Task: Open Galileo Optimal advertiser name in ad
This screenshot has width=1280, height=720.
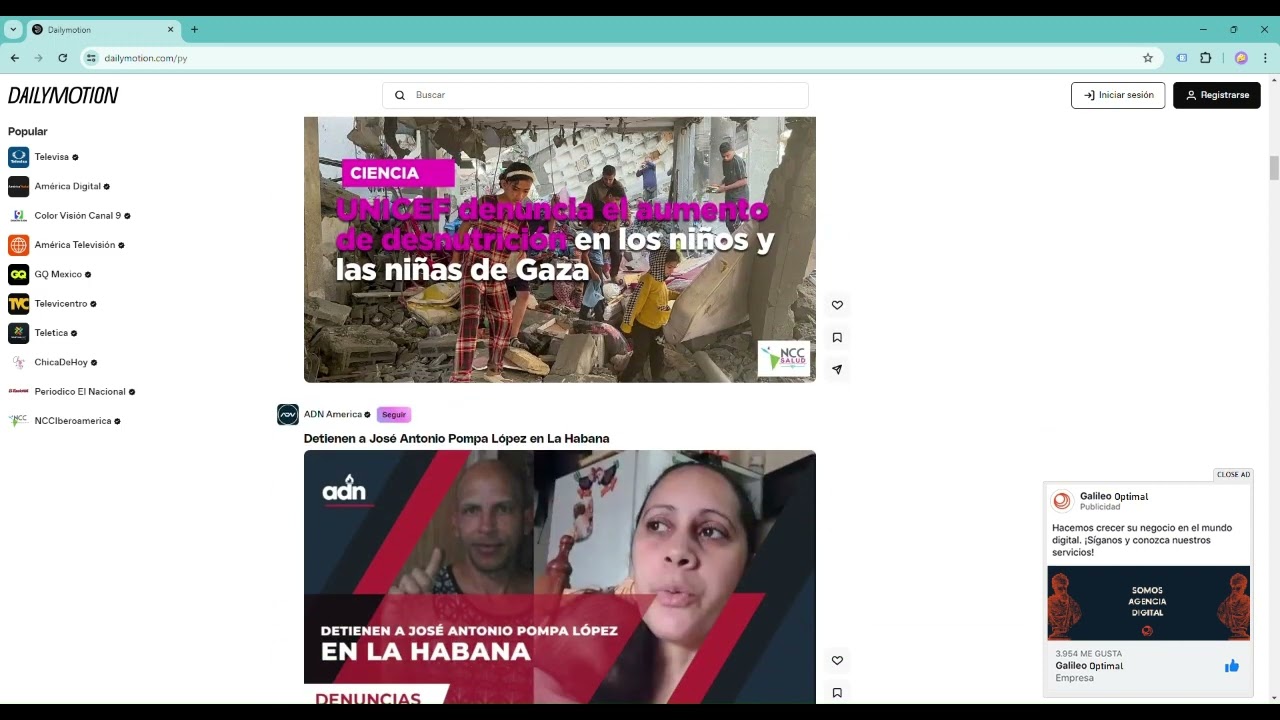Action: click(1114, 496)
